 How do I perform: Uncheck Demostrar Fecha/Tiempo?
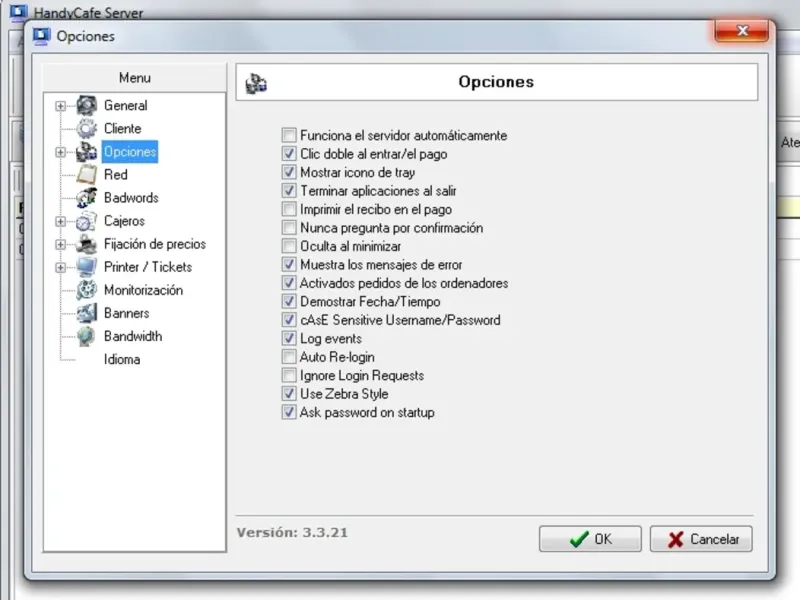(289, 301)
